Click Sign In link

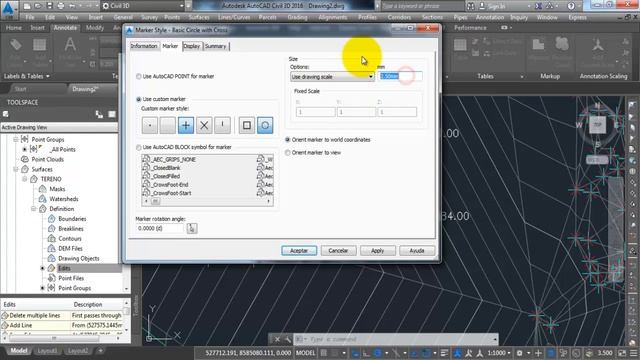click(497, 6)
